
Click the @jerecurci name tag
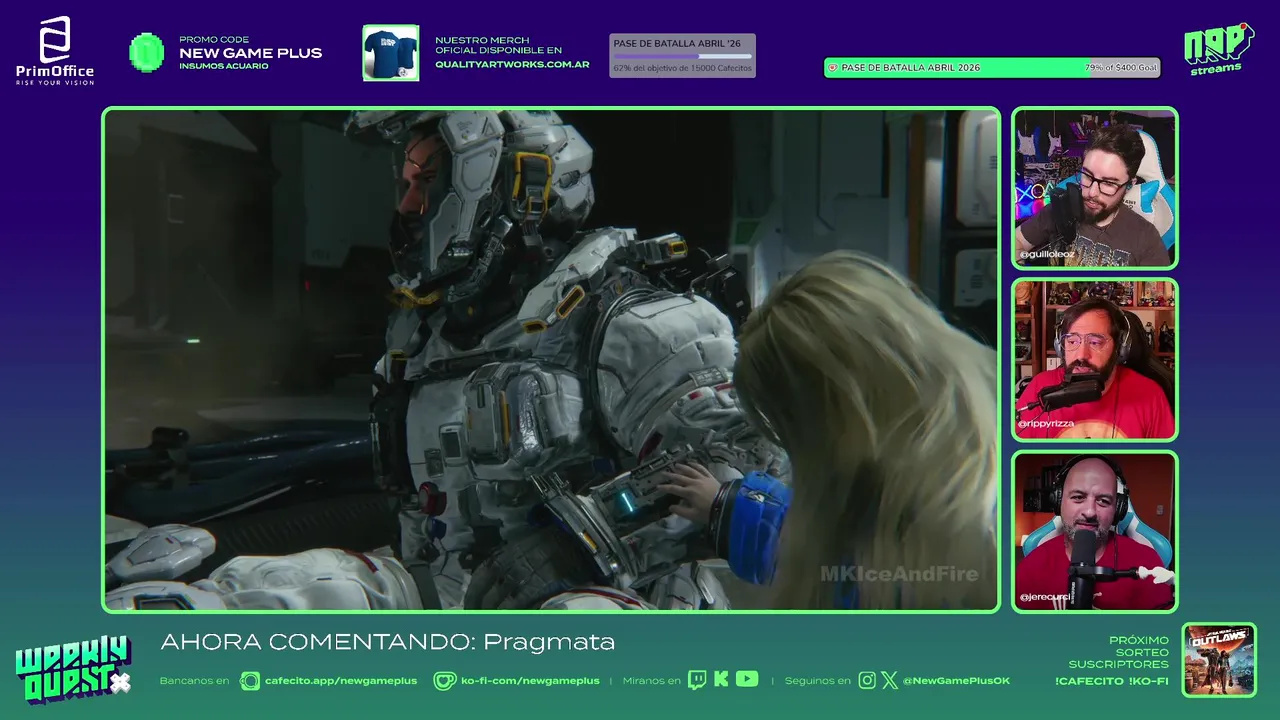[1045, 597]
